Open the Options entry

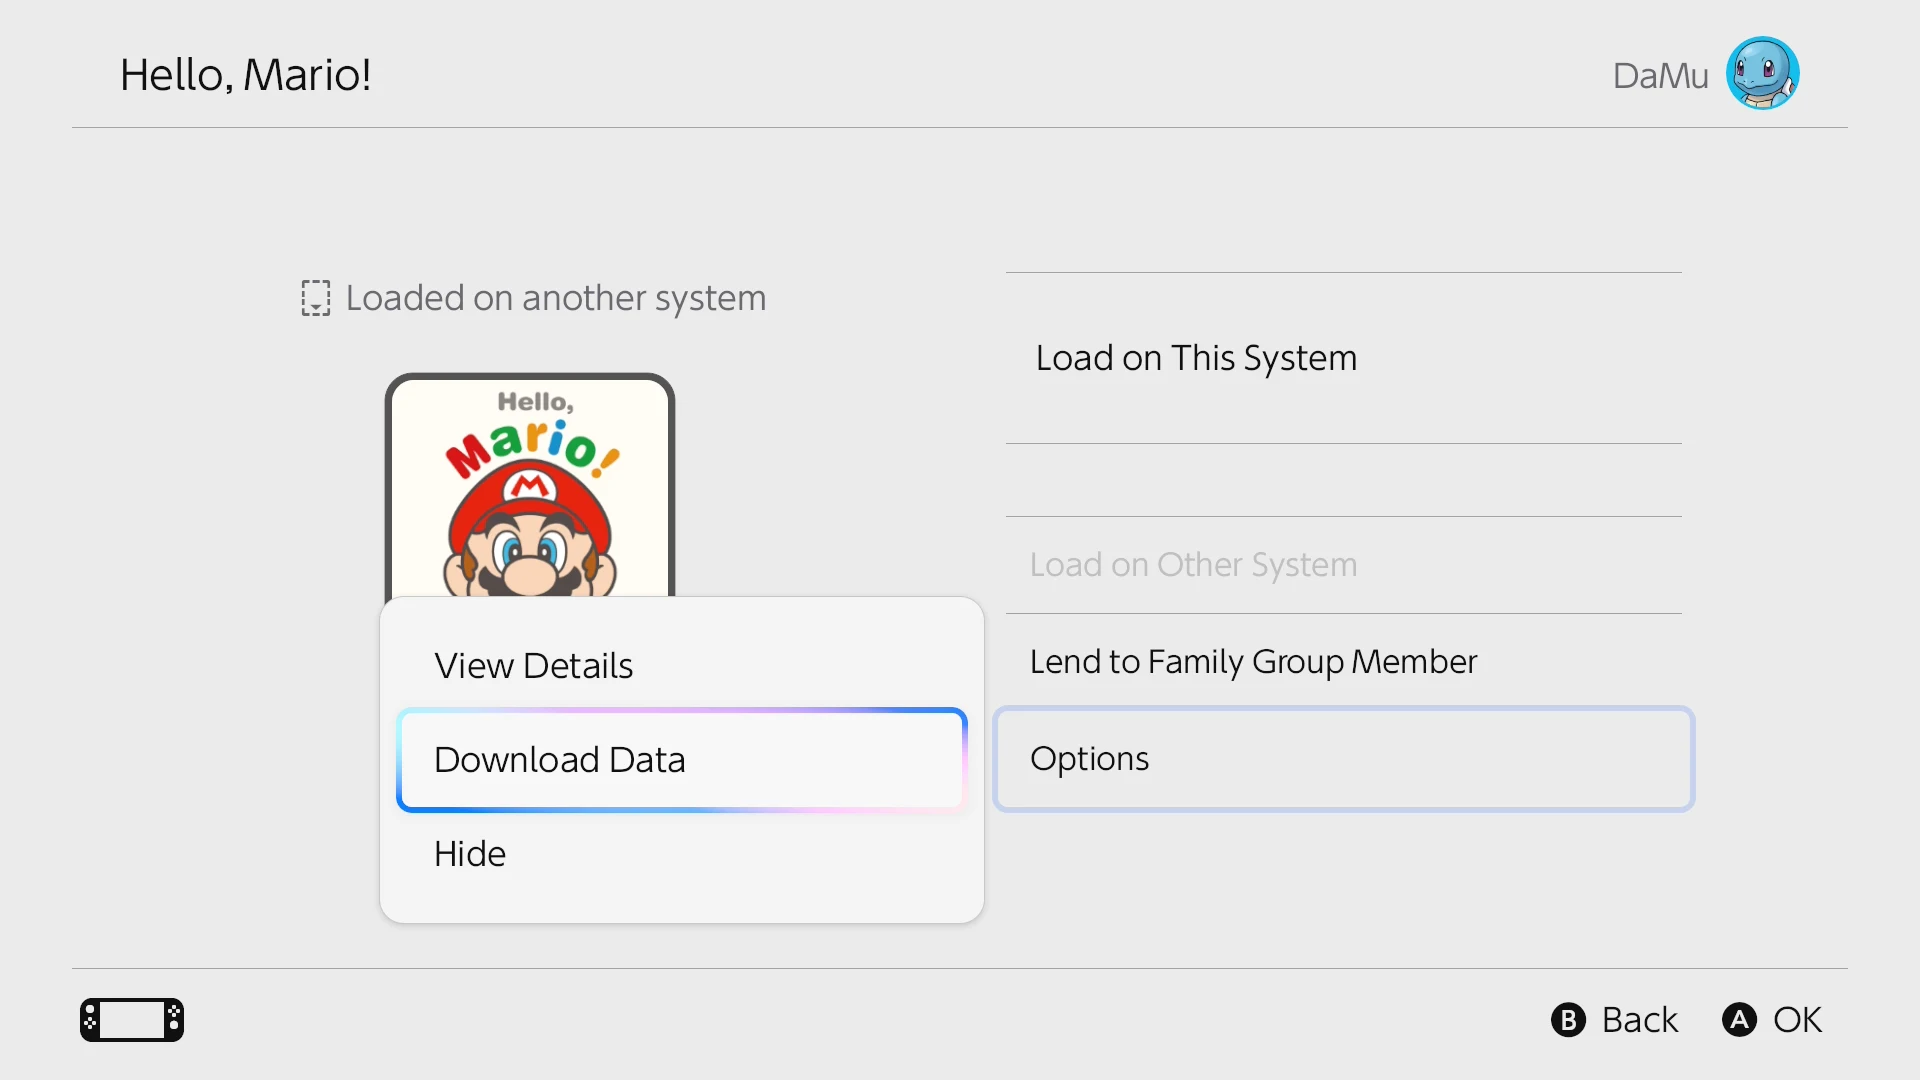[1344, 759]
